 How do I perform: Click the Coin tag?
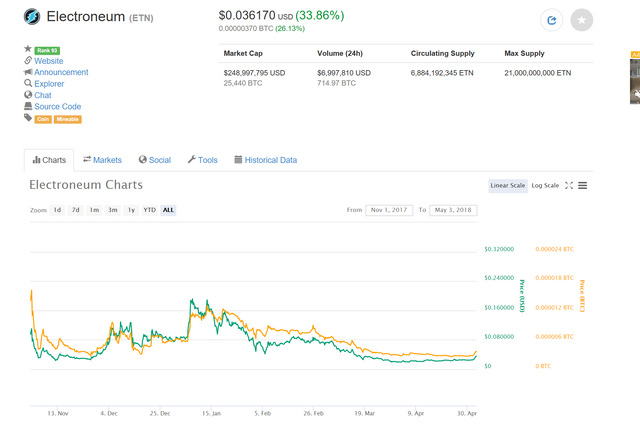pos(43,119)
